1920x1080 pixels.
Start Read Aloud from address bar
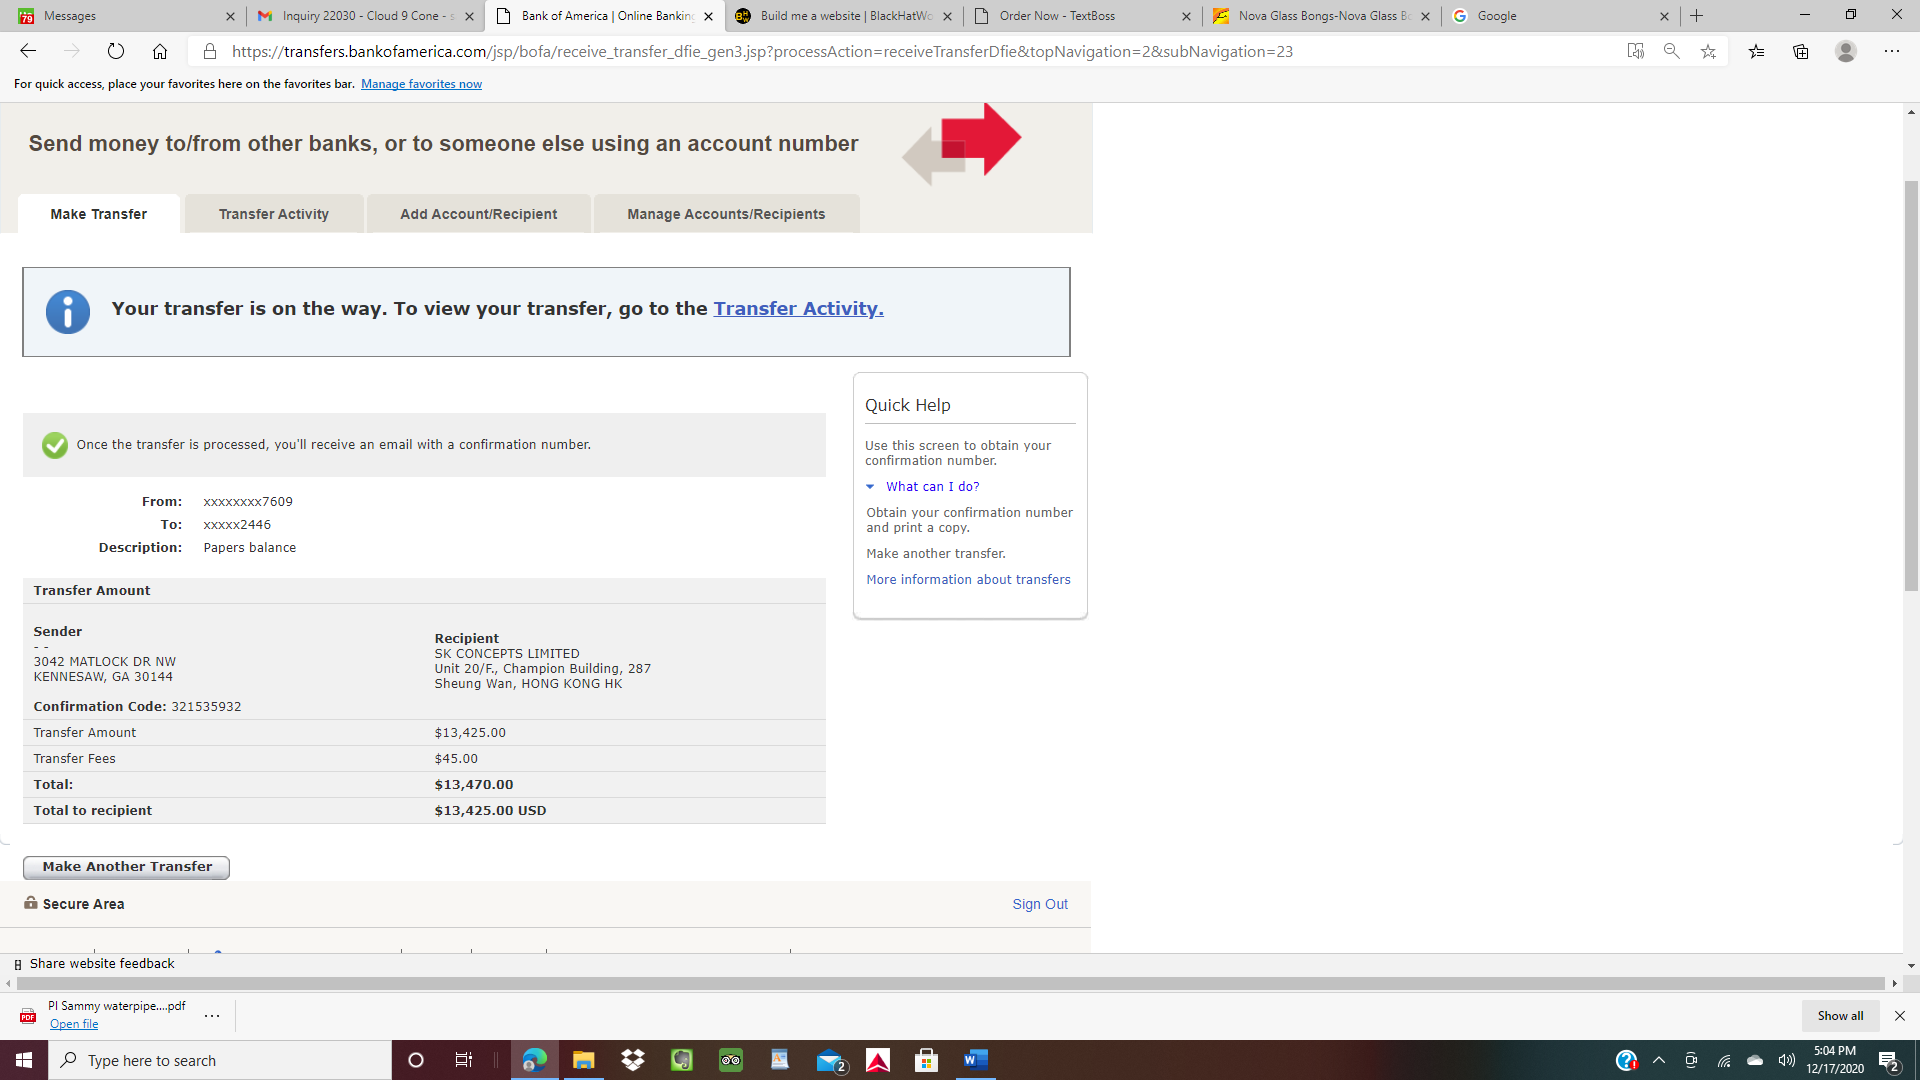(1636, 51)
